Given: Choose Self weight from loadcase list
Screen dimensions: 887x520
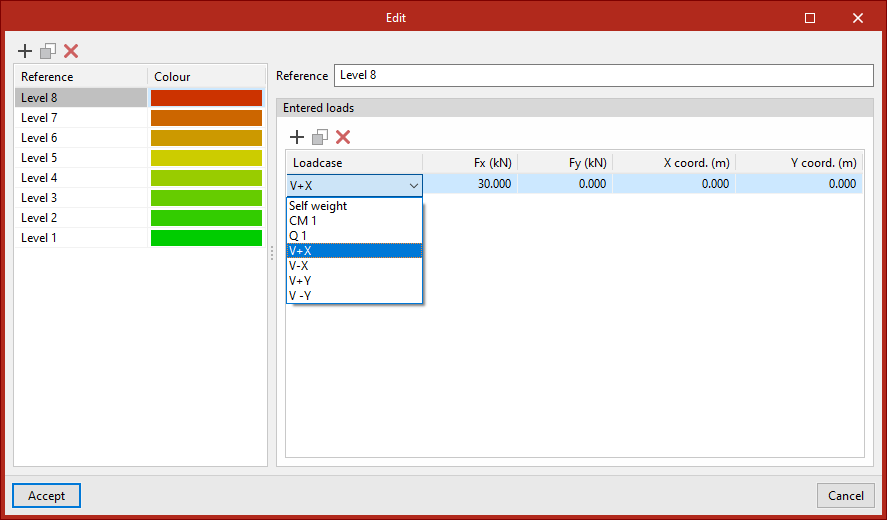Looking at the screenshot, I should pos(354,206).
